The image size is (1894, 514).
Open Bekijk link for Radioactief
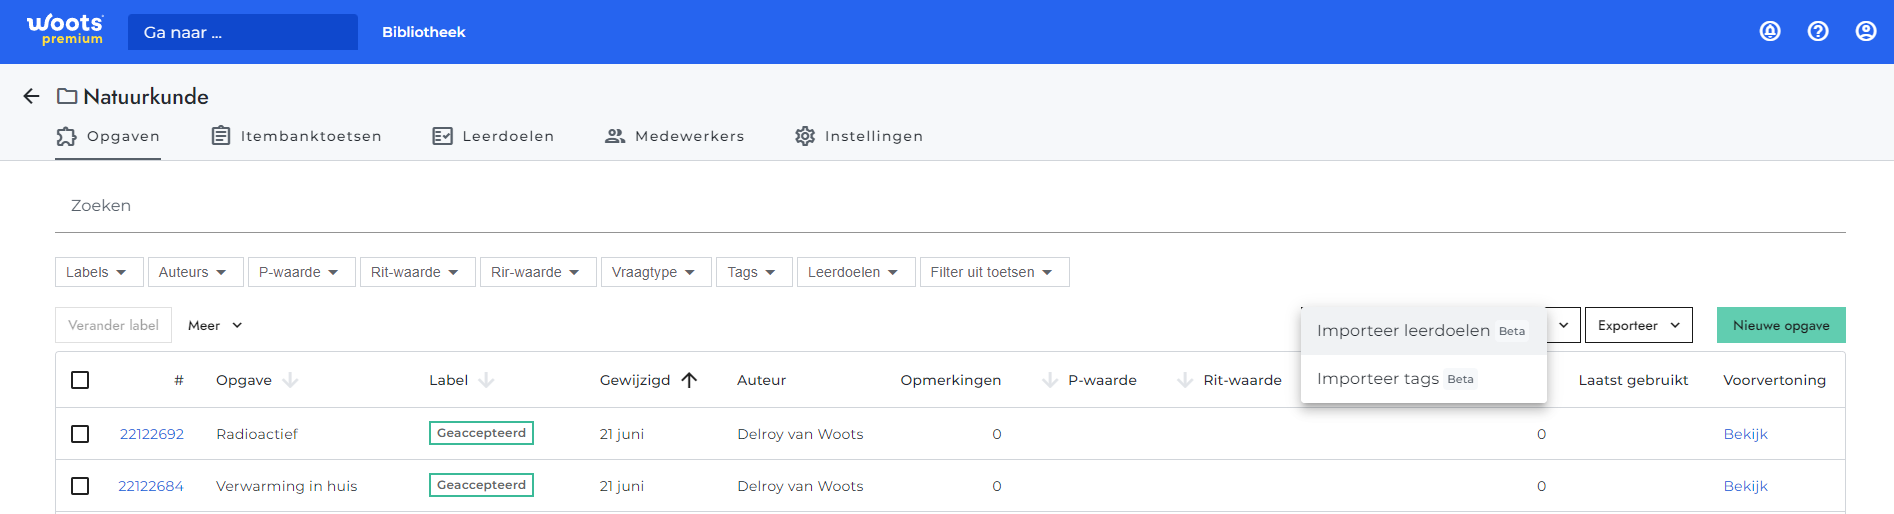[x=1745, y=434]
